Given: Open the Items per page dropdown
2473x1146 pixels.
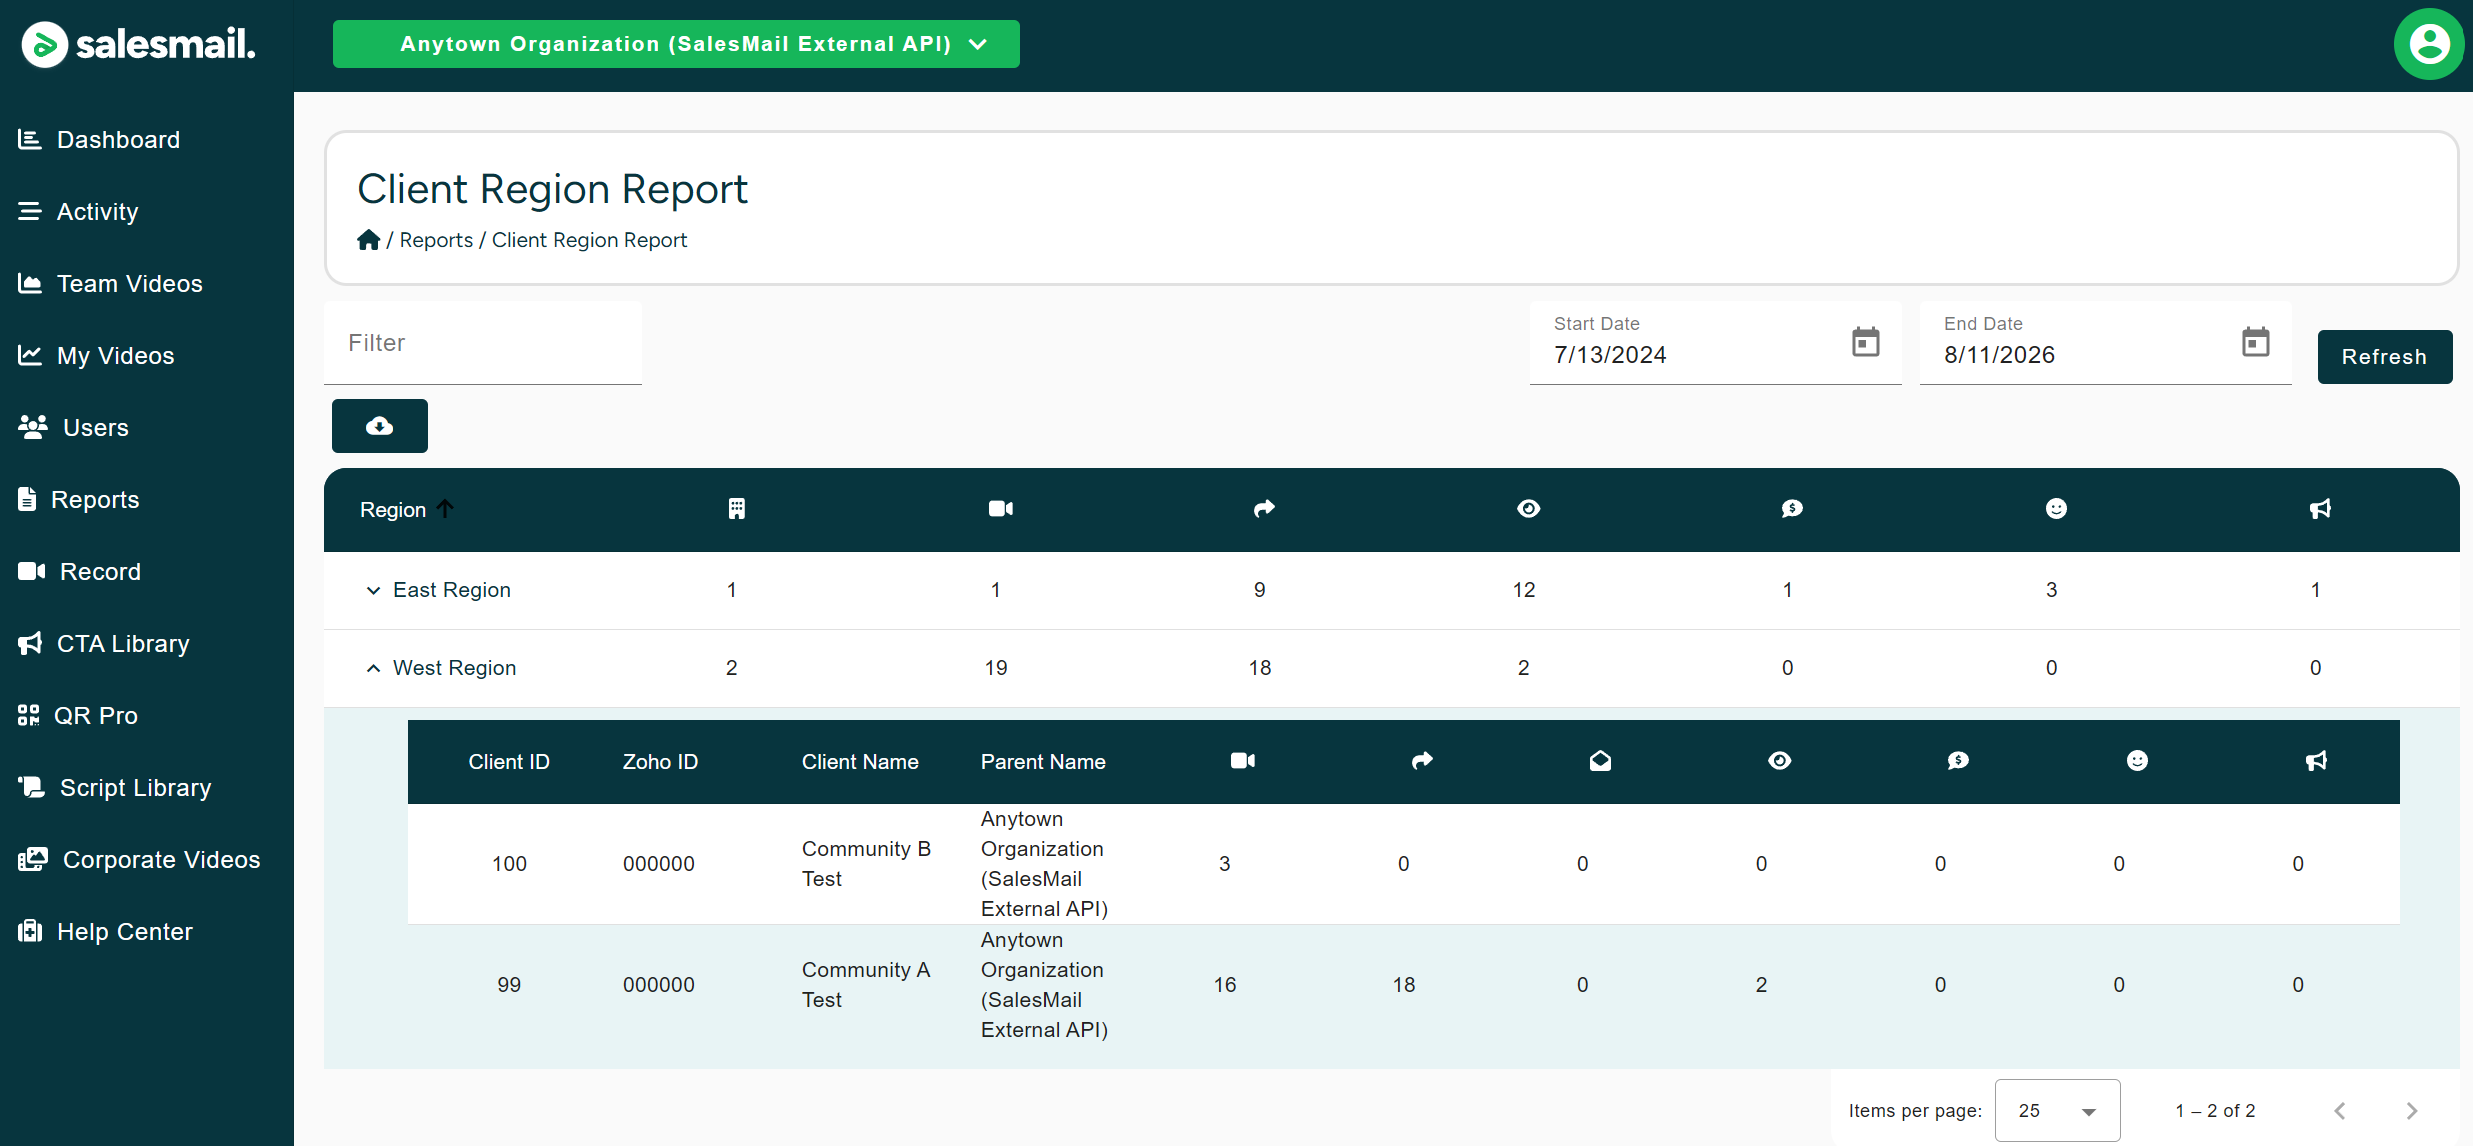Looking at the screenshot, I should [x=2057, y=1110].
